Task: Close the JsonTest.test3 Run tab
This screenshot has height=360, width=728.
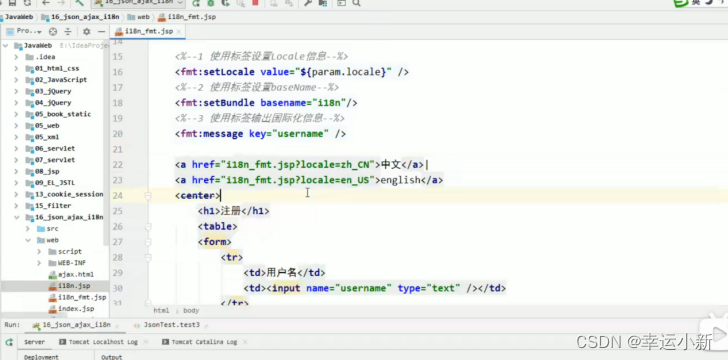Action: tap(207, 325)
